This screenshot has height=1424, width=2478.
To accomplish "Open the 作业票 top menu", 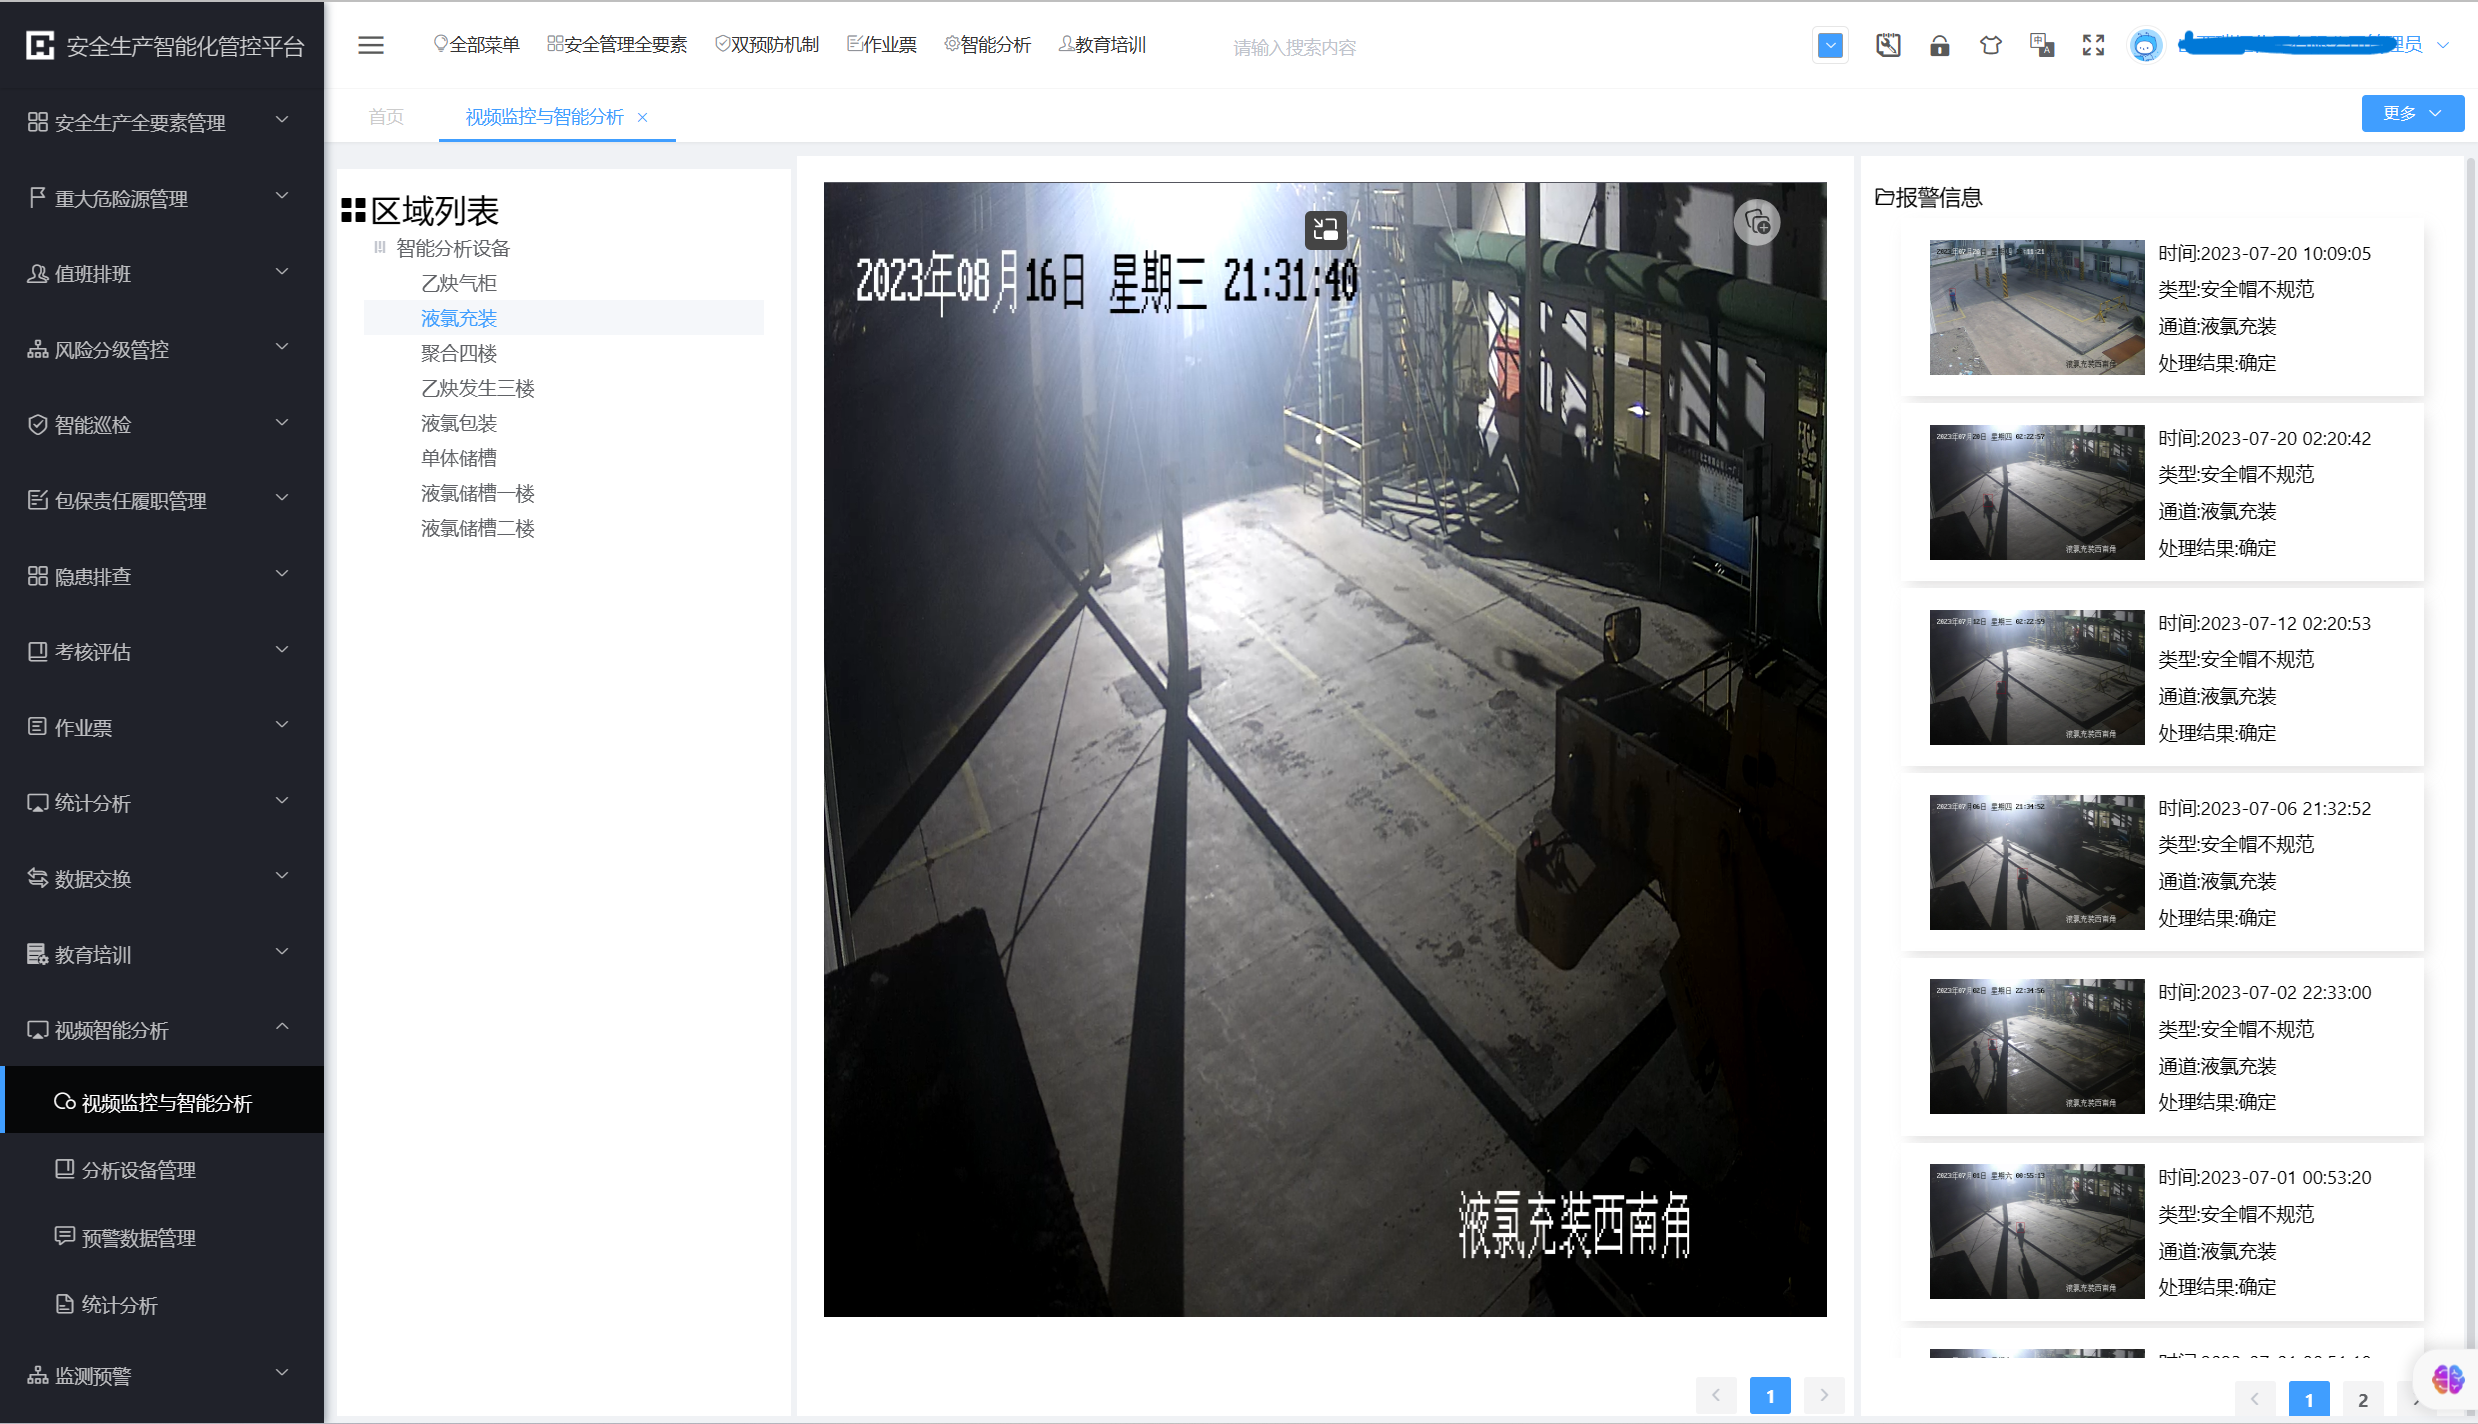I will point(882,45).
